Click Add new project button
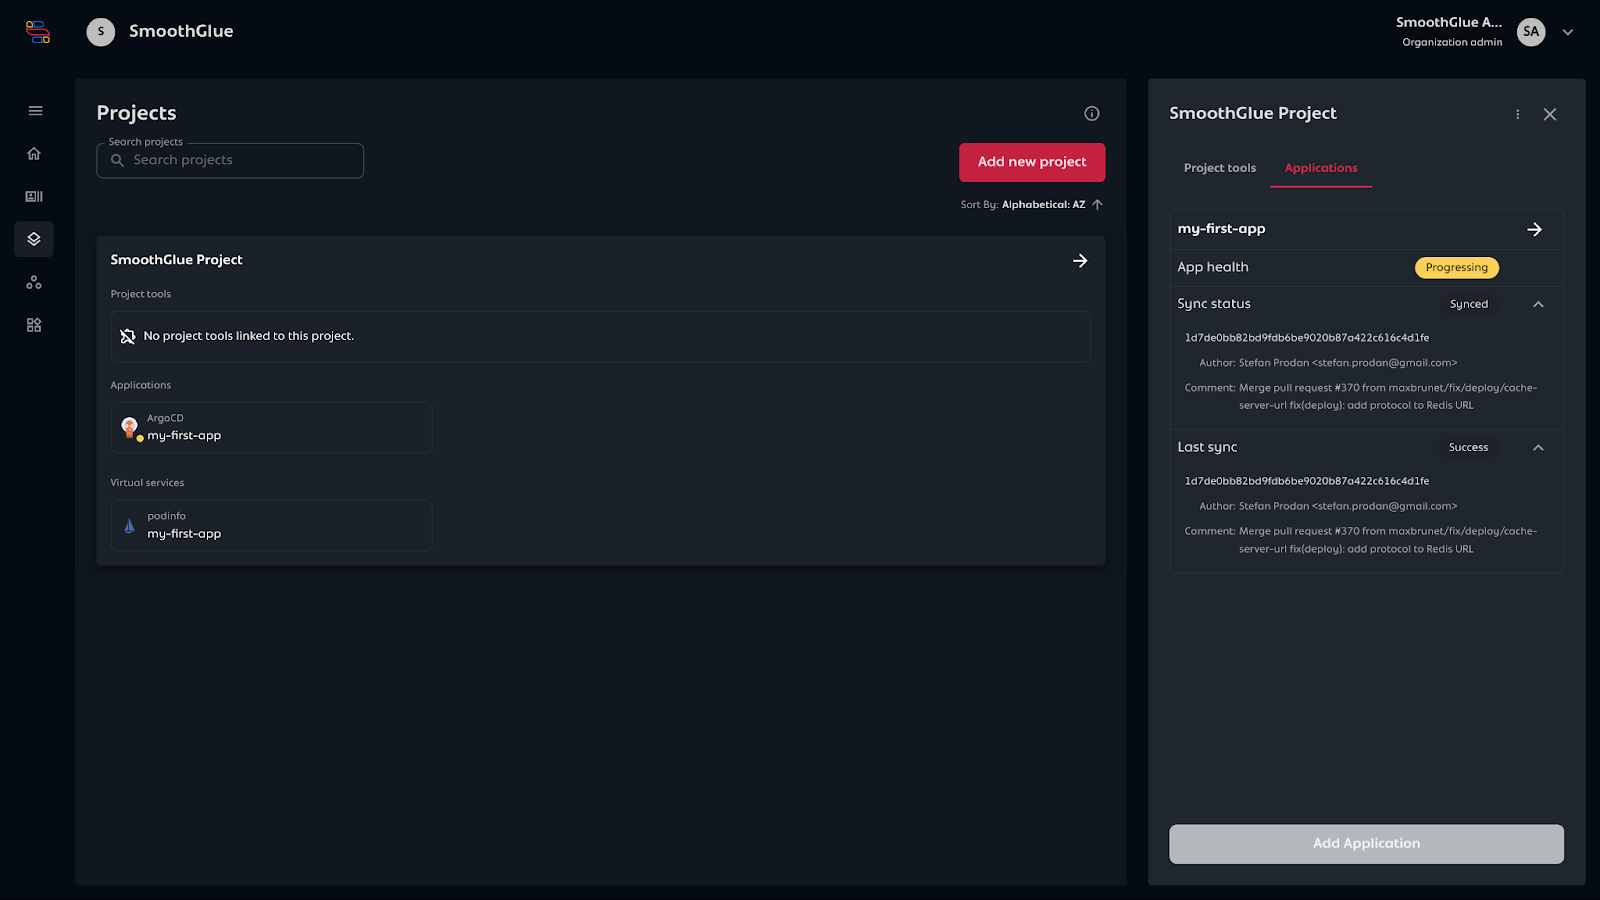Screen dimensions: 1600x900 1032,162
